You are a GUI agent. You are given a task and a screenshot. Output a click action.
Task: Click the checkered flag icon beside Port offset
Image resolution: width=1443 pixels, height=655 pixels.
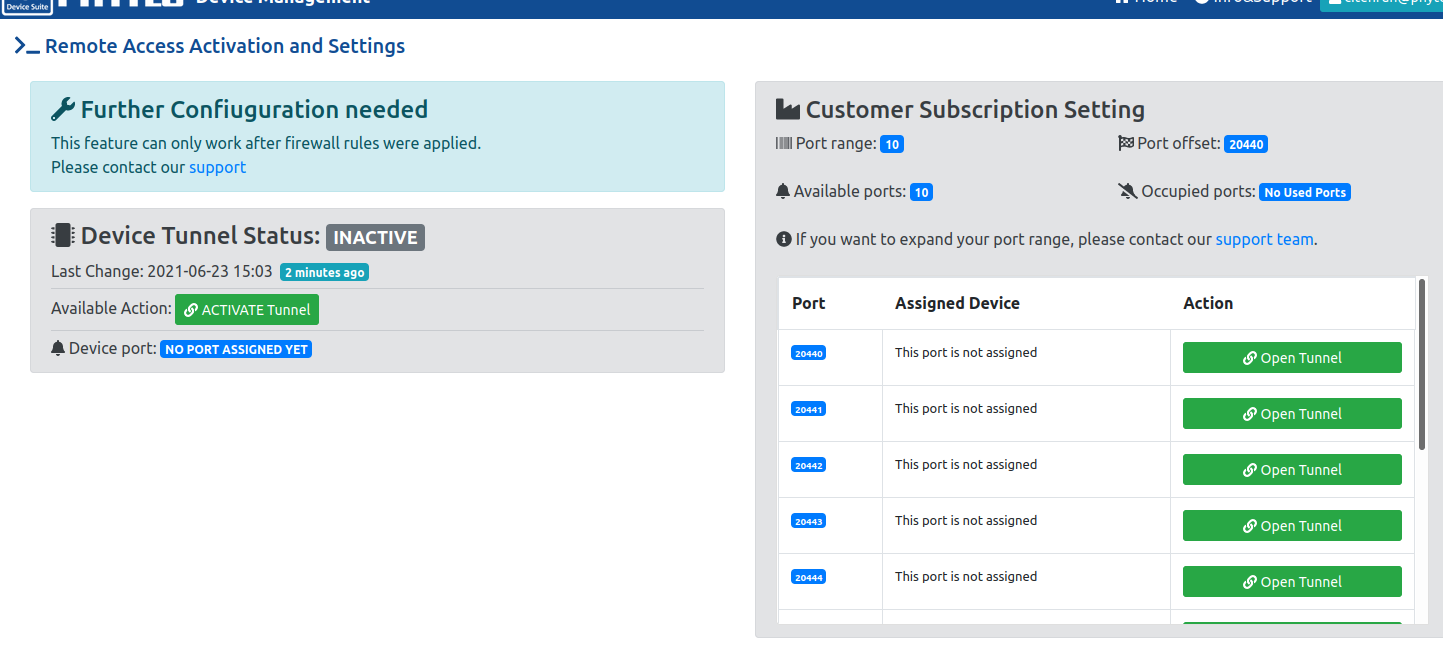point(1126,144)
